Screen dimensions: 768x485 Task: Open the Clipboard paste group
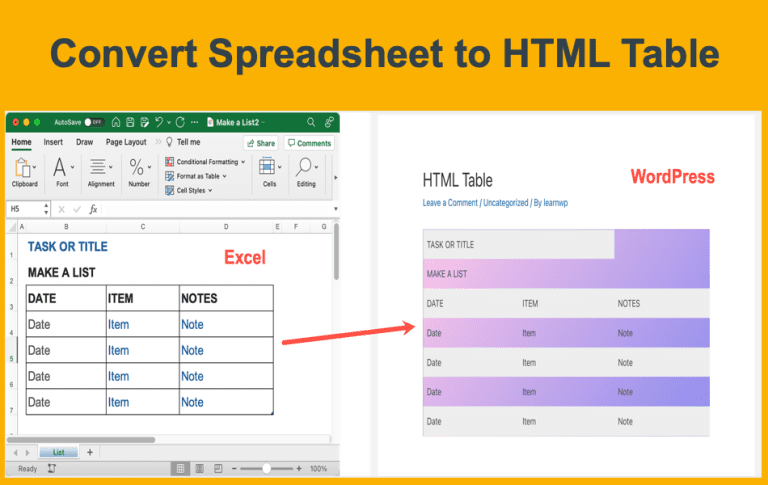click(24, 172)
